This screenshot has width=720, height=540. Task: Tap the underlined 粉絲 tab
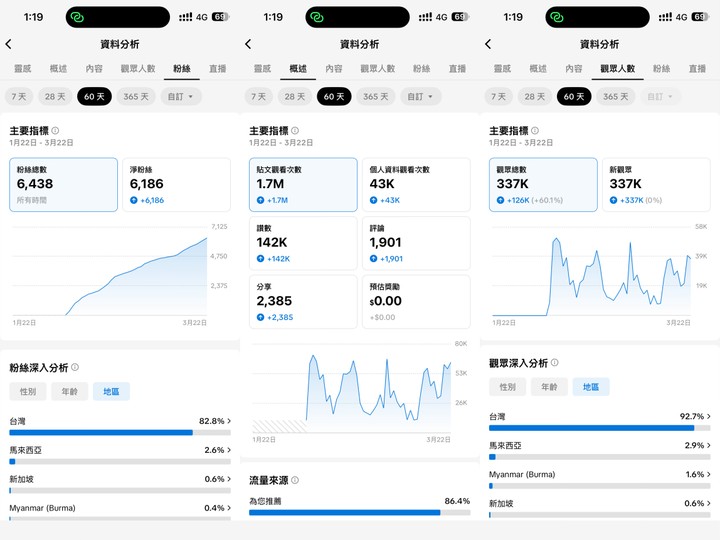coord(181,69)
